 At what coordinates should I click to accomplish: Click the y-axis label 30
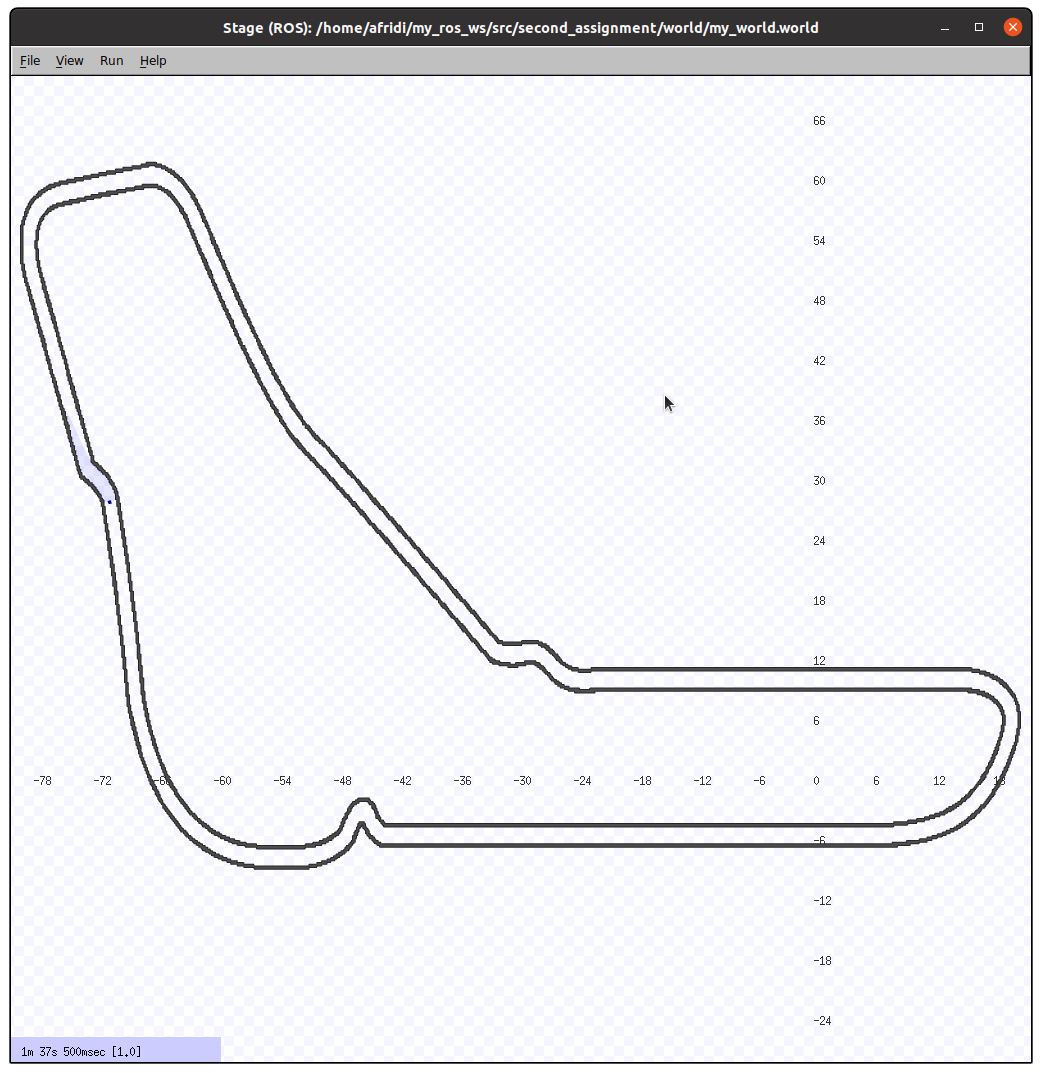tap(819, 481)
